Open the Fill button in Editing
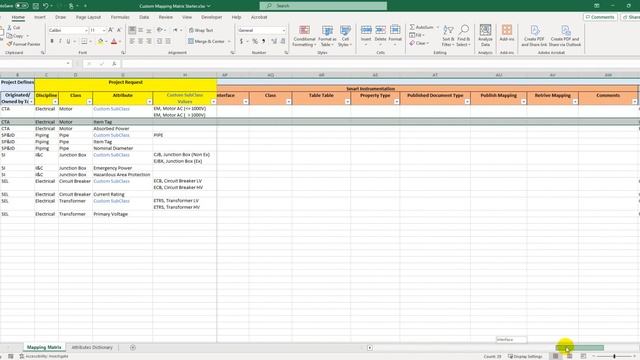Screen dimensions: 640x360 click(x=416, y=35)
